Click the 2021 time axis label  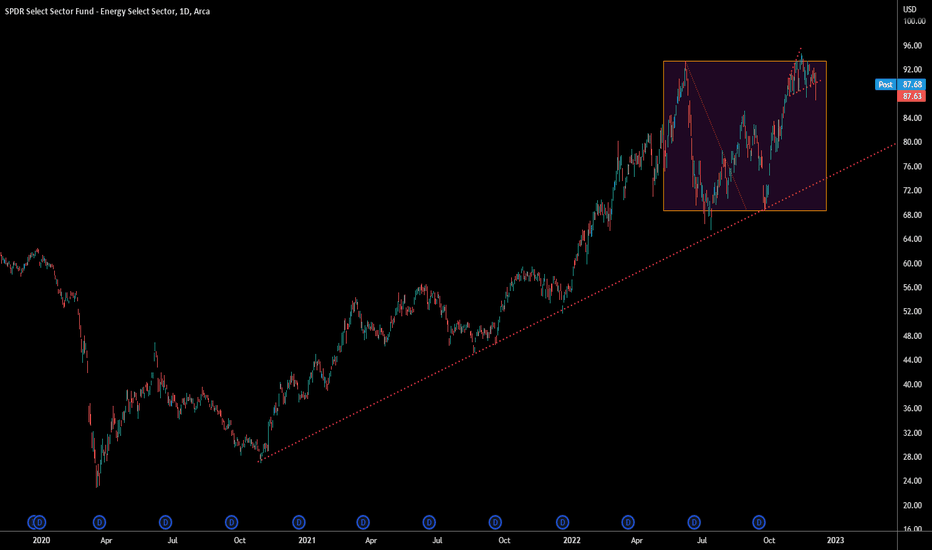[307, 540]
